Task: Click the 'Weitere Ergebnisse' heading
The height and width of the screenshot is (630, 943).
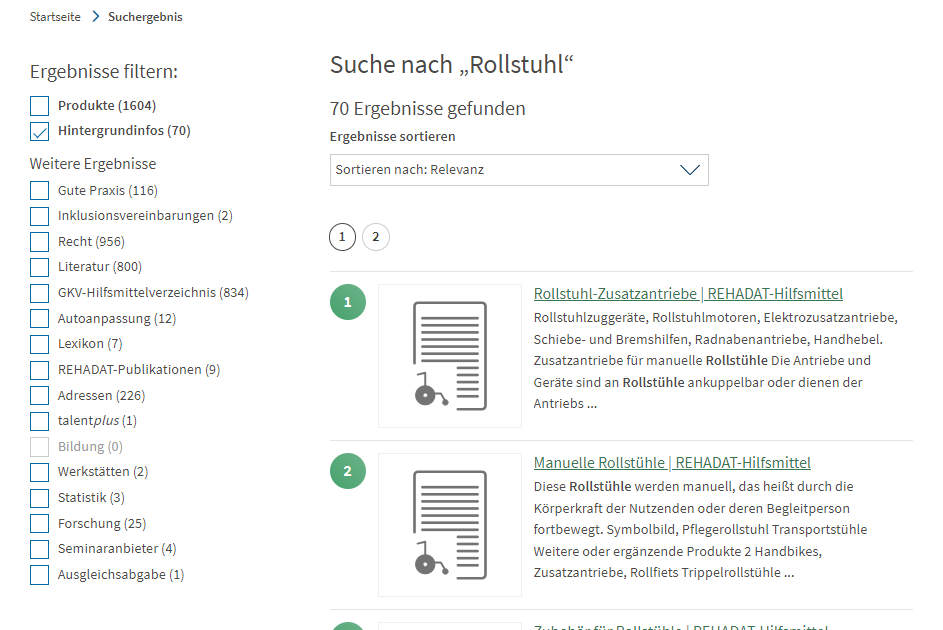Action: point(93,164)
